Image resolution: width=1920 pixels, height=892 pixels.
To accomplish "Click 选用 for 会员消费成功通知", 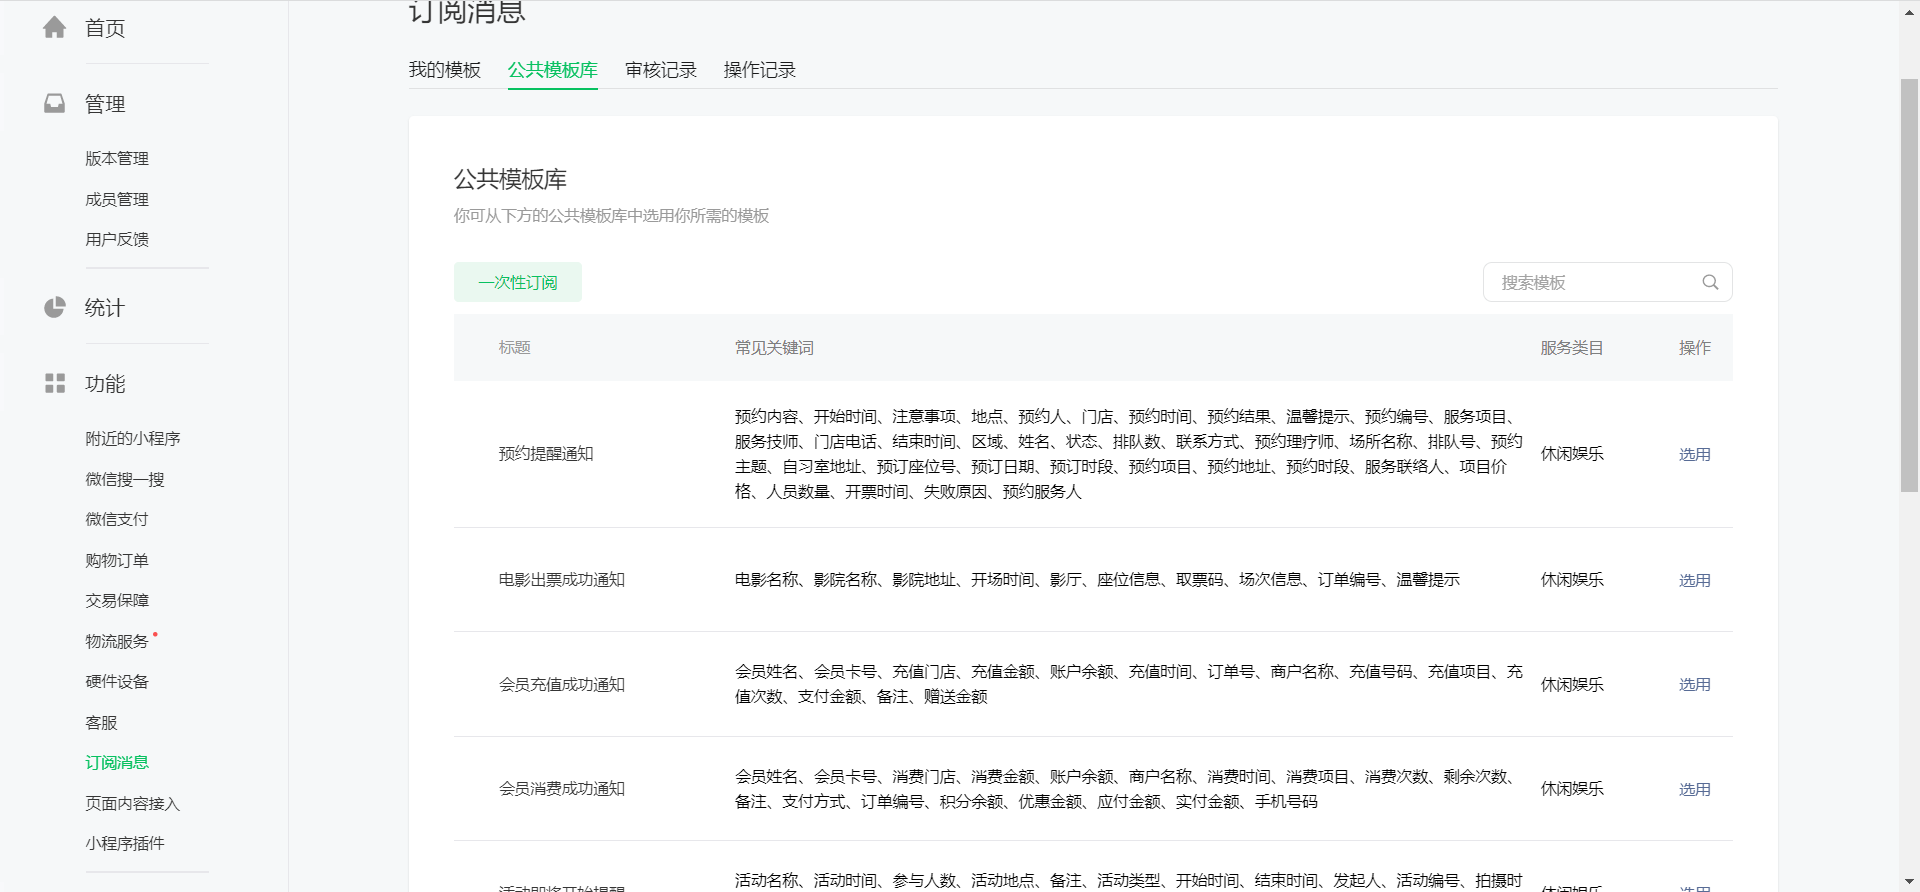I will [1694, 789].
